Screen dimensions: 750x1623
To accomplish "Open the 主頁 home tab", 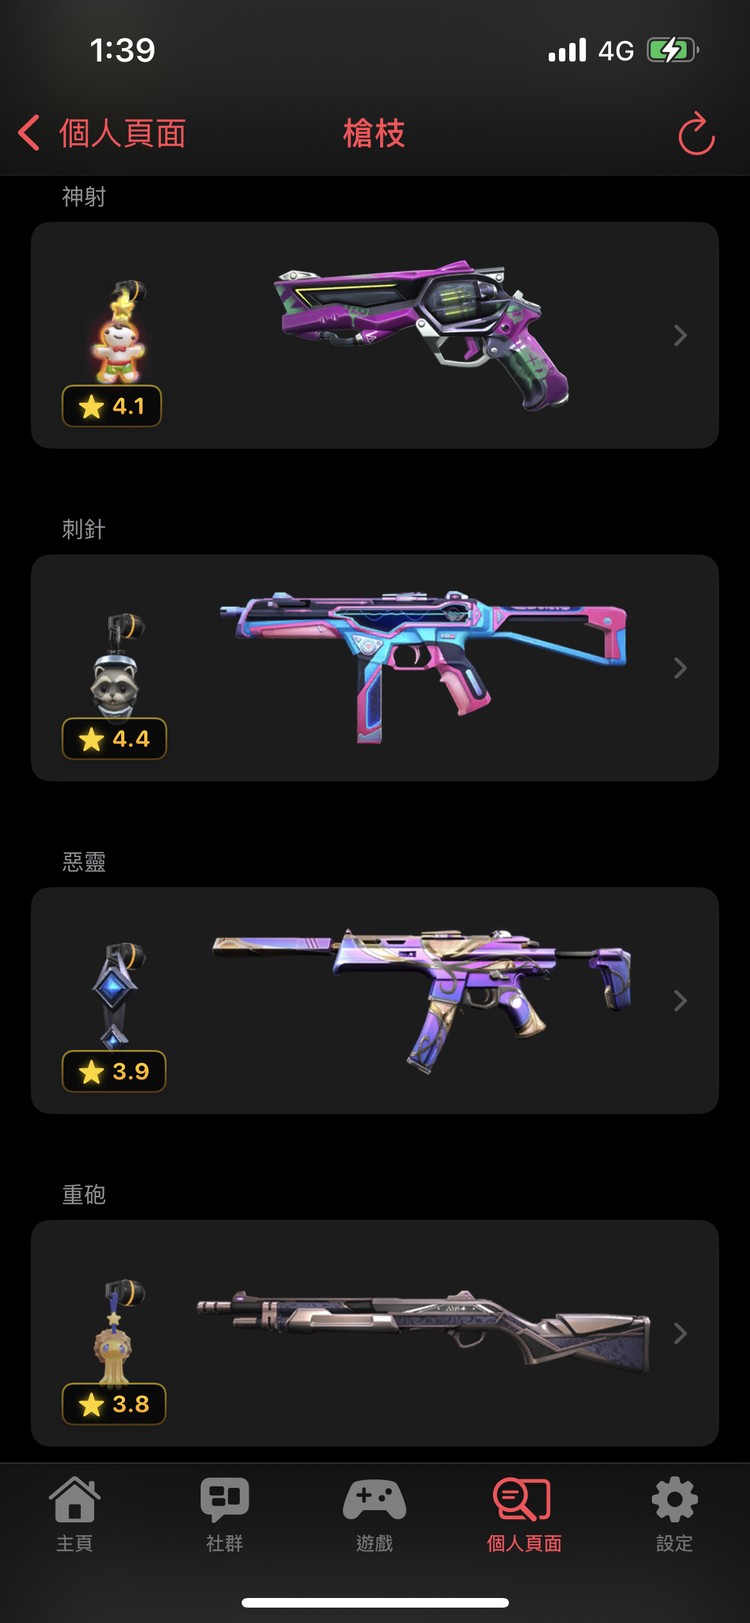I will coord(75,1514).
